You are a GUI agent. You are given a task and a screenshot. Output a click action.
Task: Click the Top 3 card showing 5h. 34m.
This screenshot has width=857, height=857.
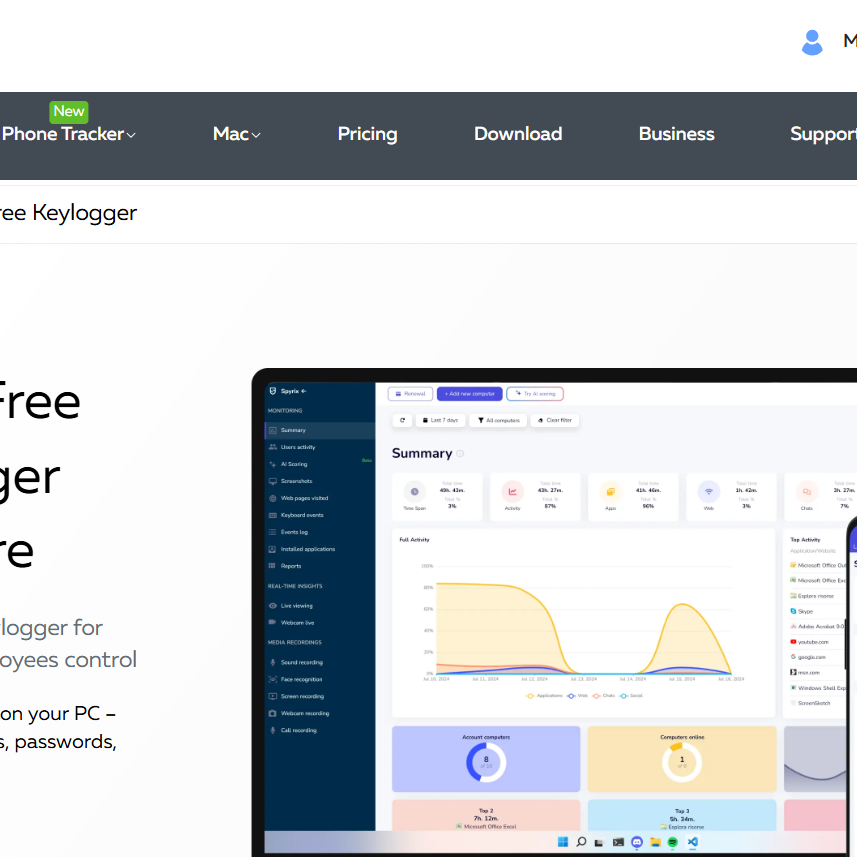[682, 816]
